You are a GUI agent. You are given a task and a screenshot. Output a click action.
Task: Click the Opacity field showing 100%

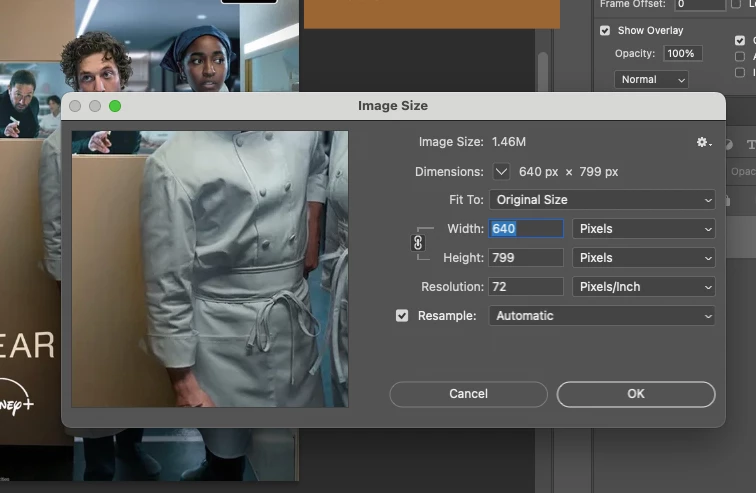[x=683, y=53]
